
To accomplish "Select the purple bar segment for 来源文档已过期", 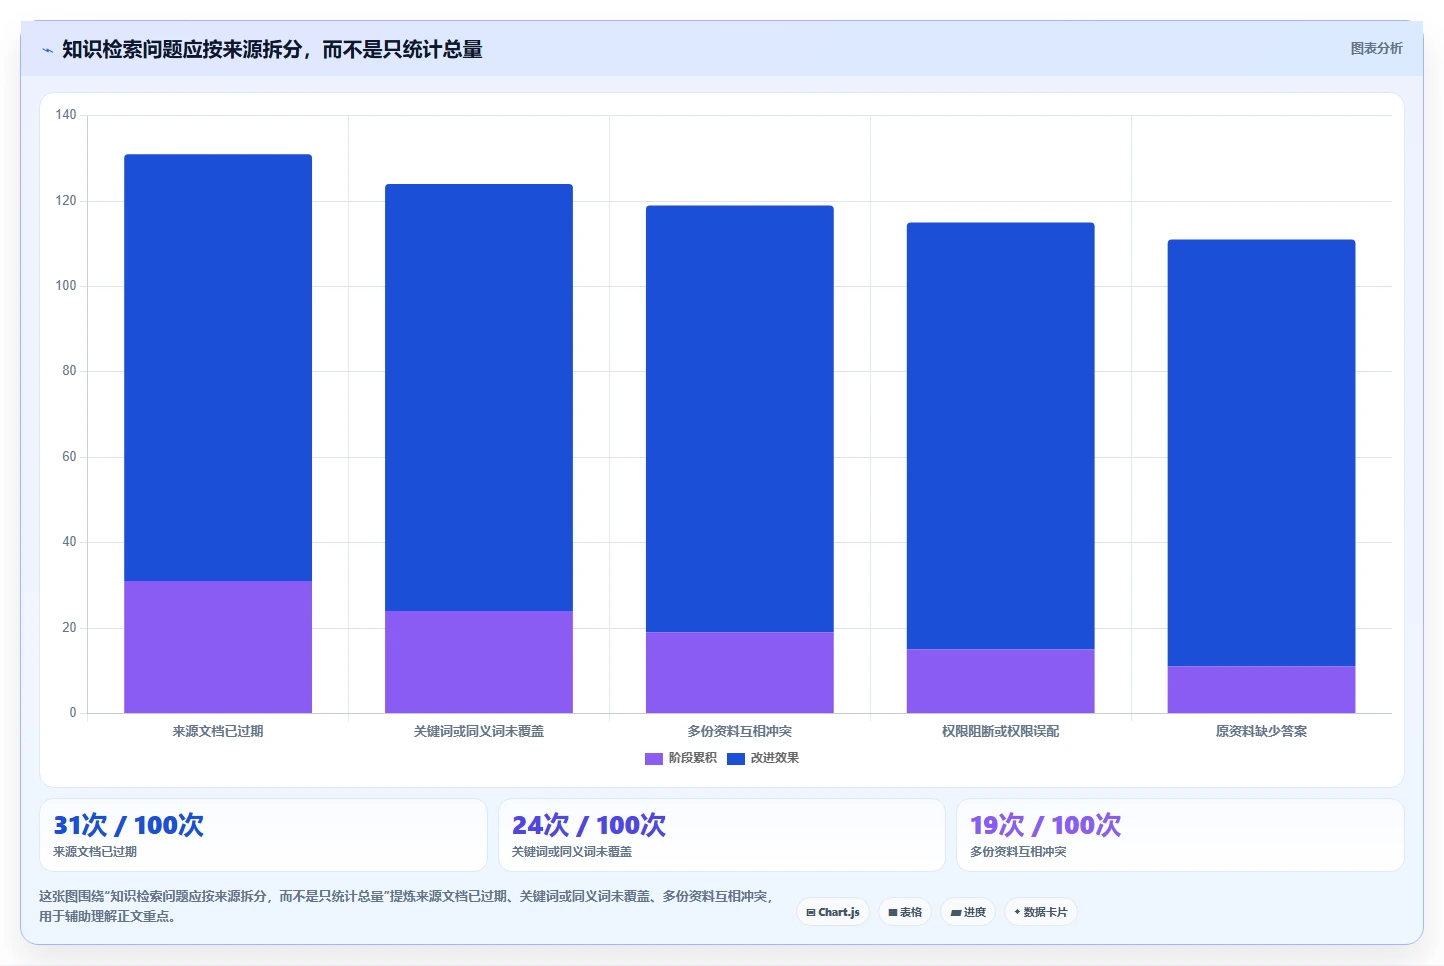I will (x=218, y=647).
